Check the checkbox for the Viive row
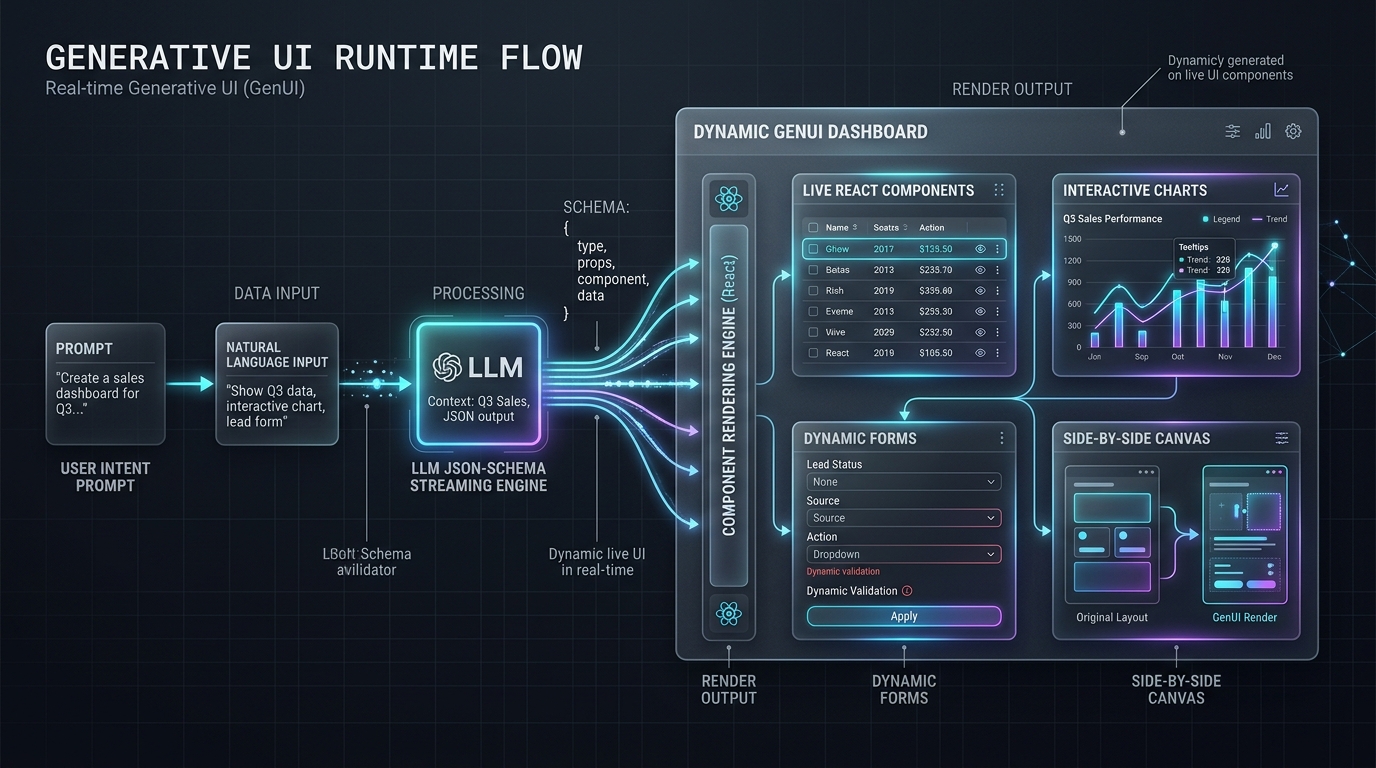This screenshot has width=1376, height=768. coord(813,332)
